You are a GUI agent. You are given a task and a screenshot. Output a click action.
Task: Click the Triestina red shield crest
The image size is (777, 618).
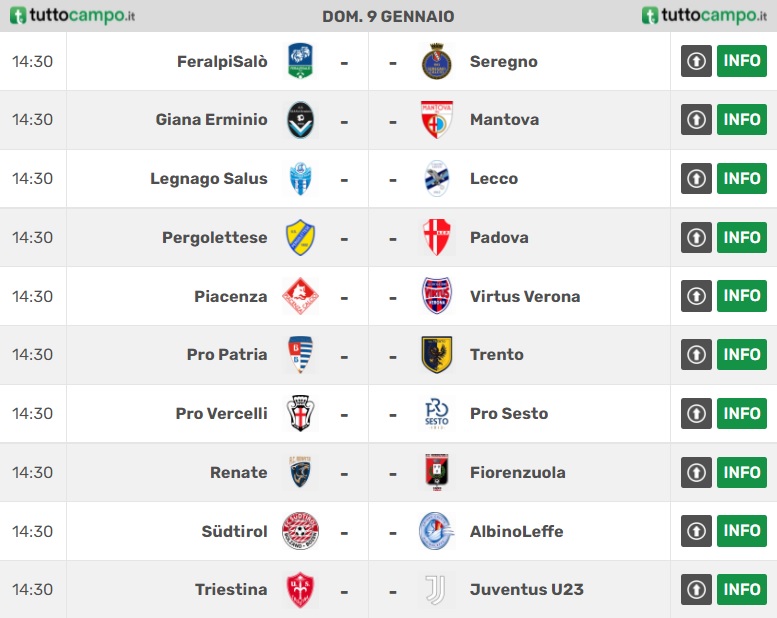[x=300, y=590]
